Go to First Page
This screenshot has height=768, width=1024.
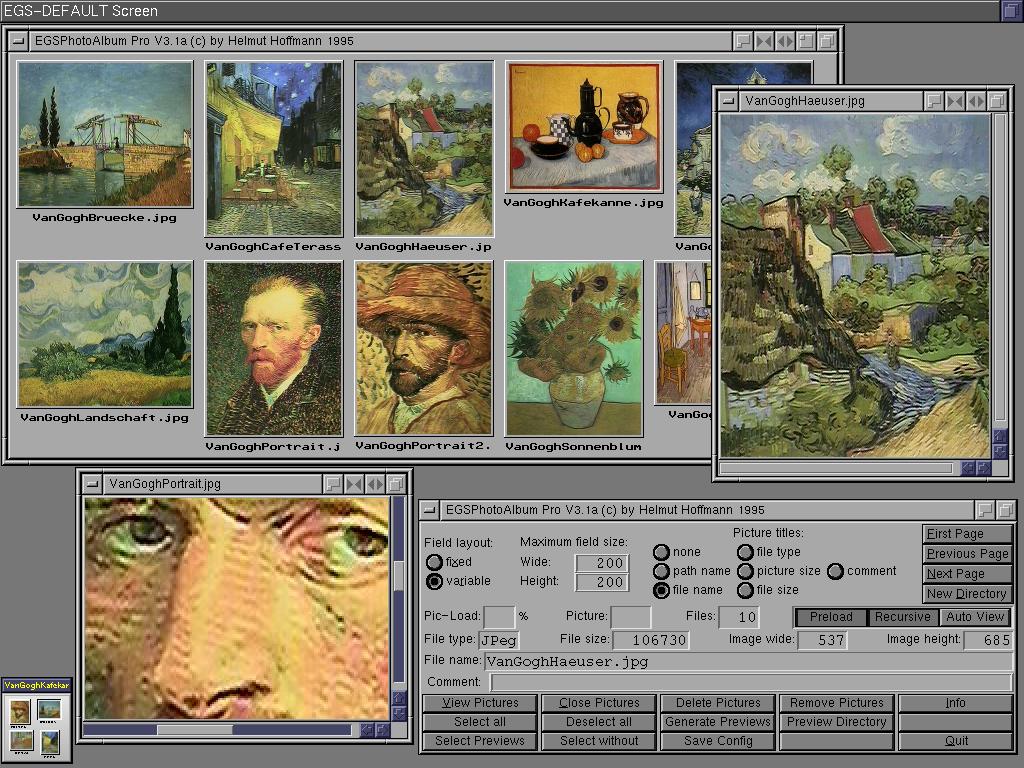[967, 534]
